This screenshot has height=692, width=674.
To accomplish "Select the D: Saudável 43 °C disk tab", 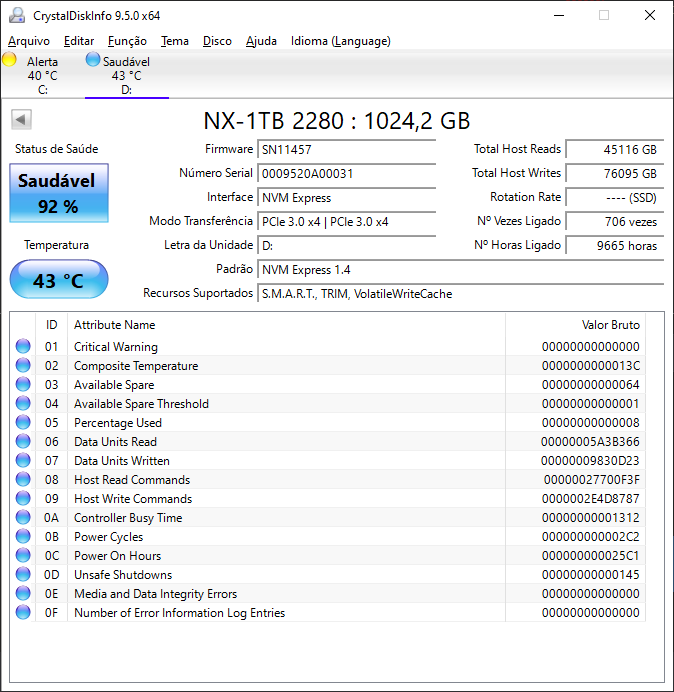I will click(x=127, y=75).
